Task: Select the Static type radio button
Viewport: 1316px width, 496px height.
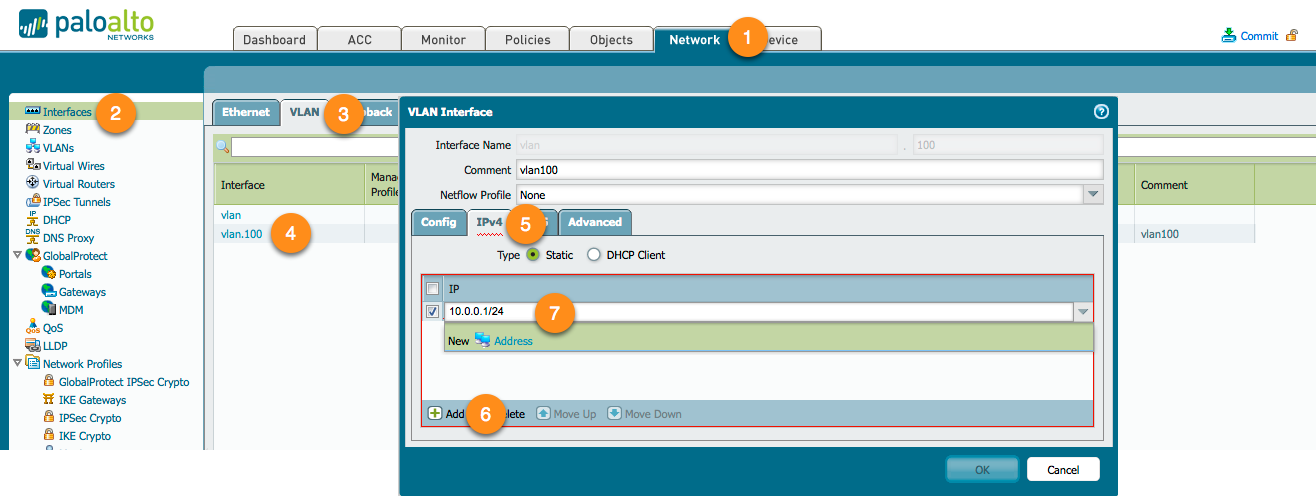Action: tap(533, 255)
